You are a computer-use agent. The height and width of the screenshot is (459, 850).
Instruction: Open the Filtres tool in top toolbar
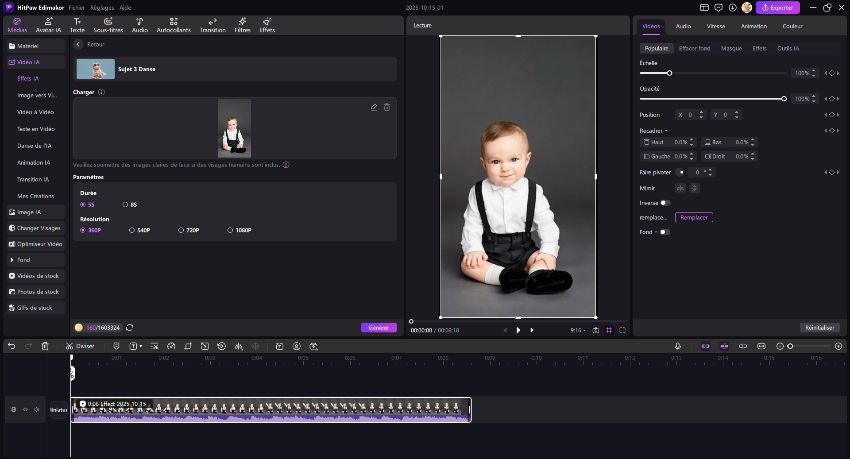[242, 25]
